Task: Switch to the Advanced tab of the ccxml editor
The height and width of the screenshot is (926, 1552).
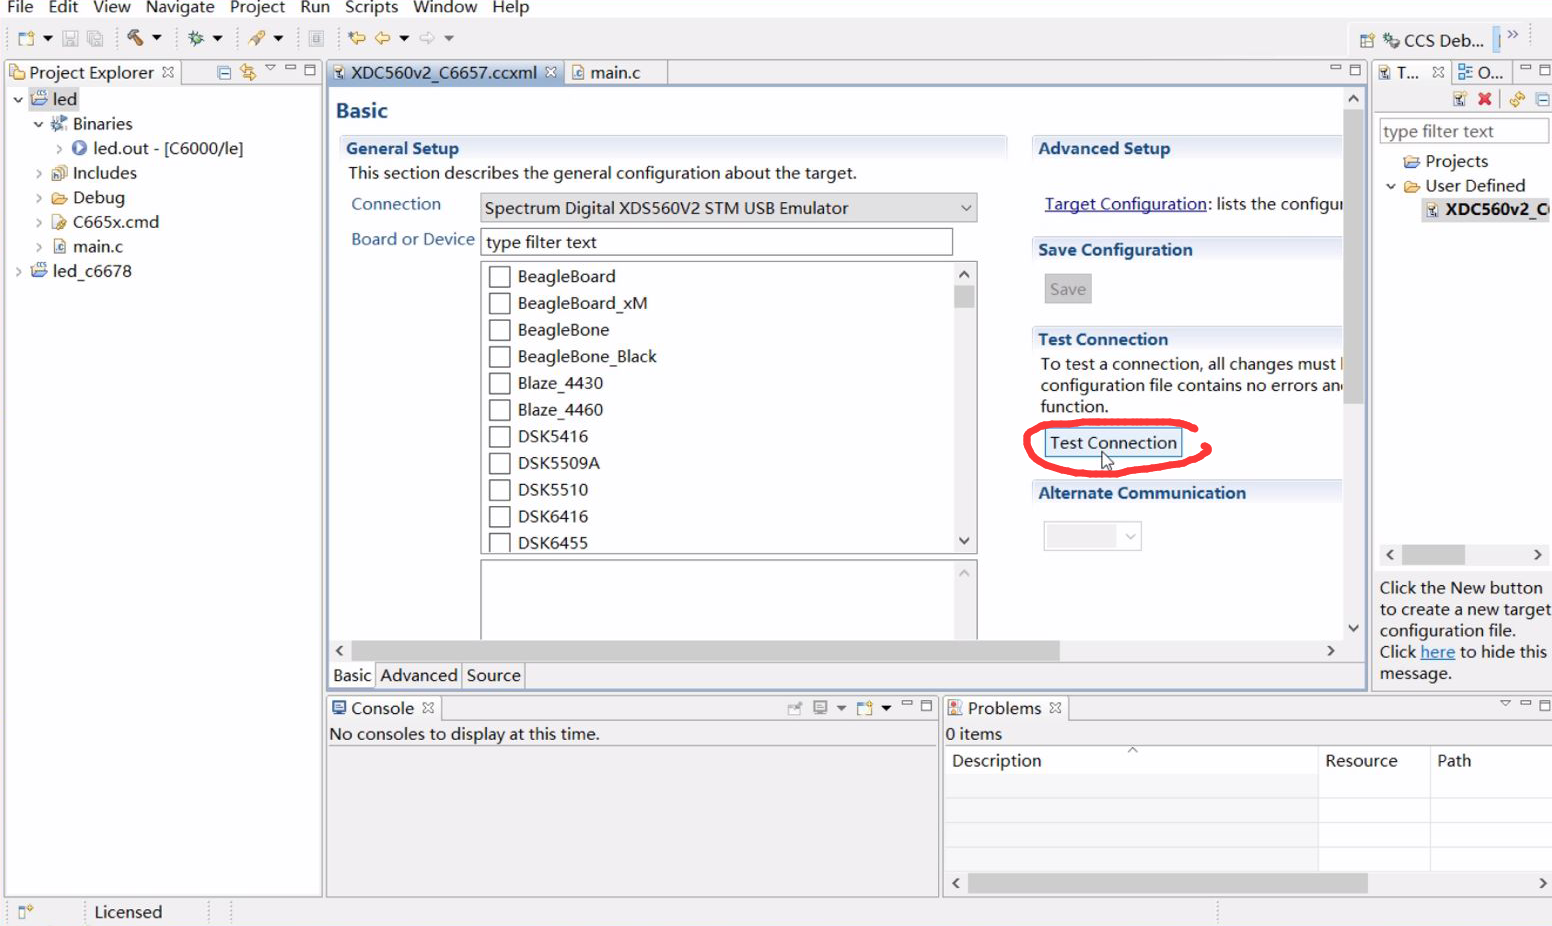Action: pos(418,675)
